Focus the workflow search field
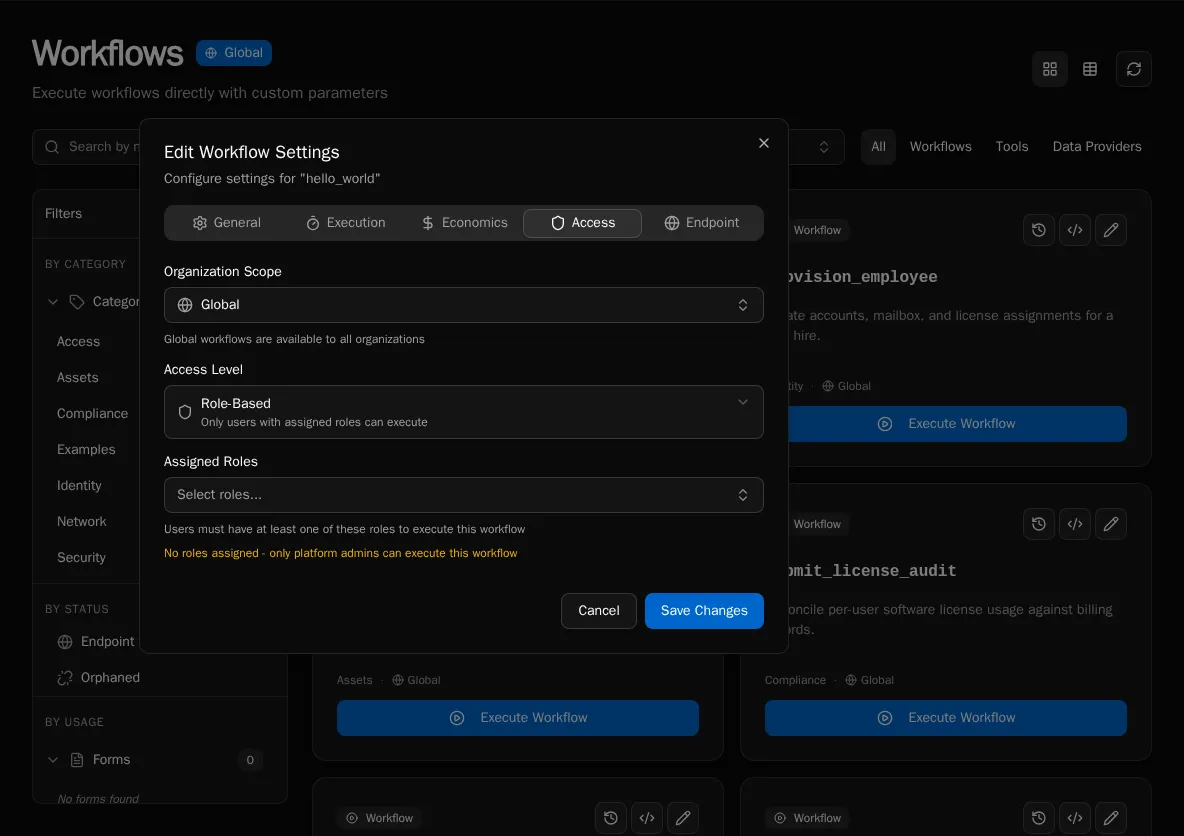Screen dimensions: 1184x836 [x=86, y=147]
